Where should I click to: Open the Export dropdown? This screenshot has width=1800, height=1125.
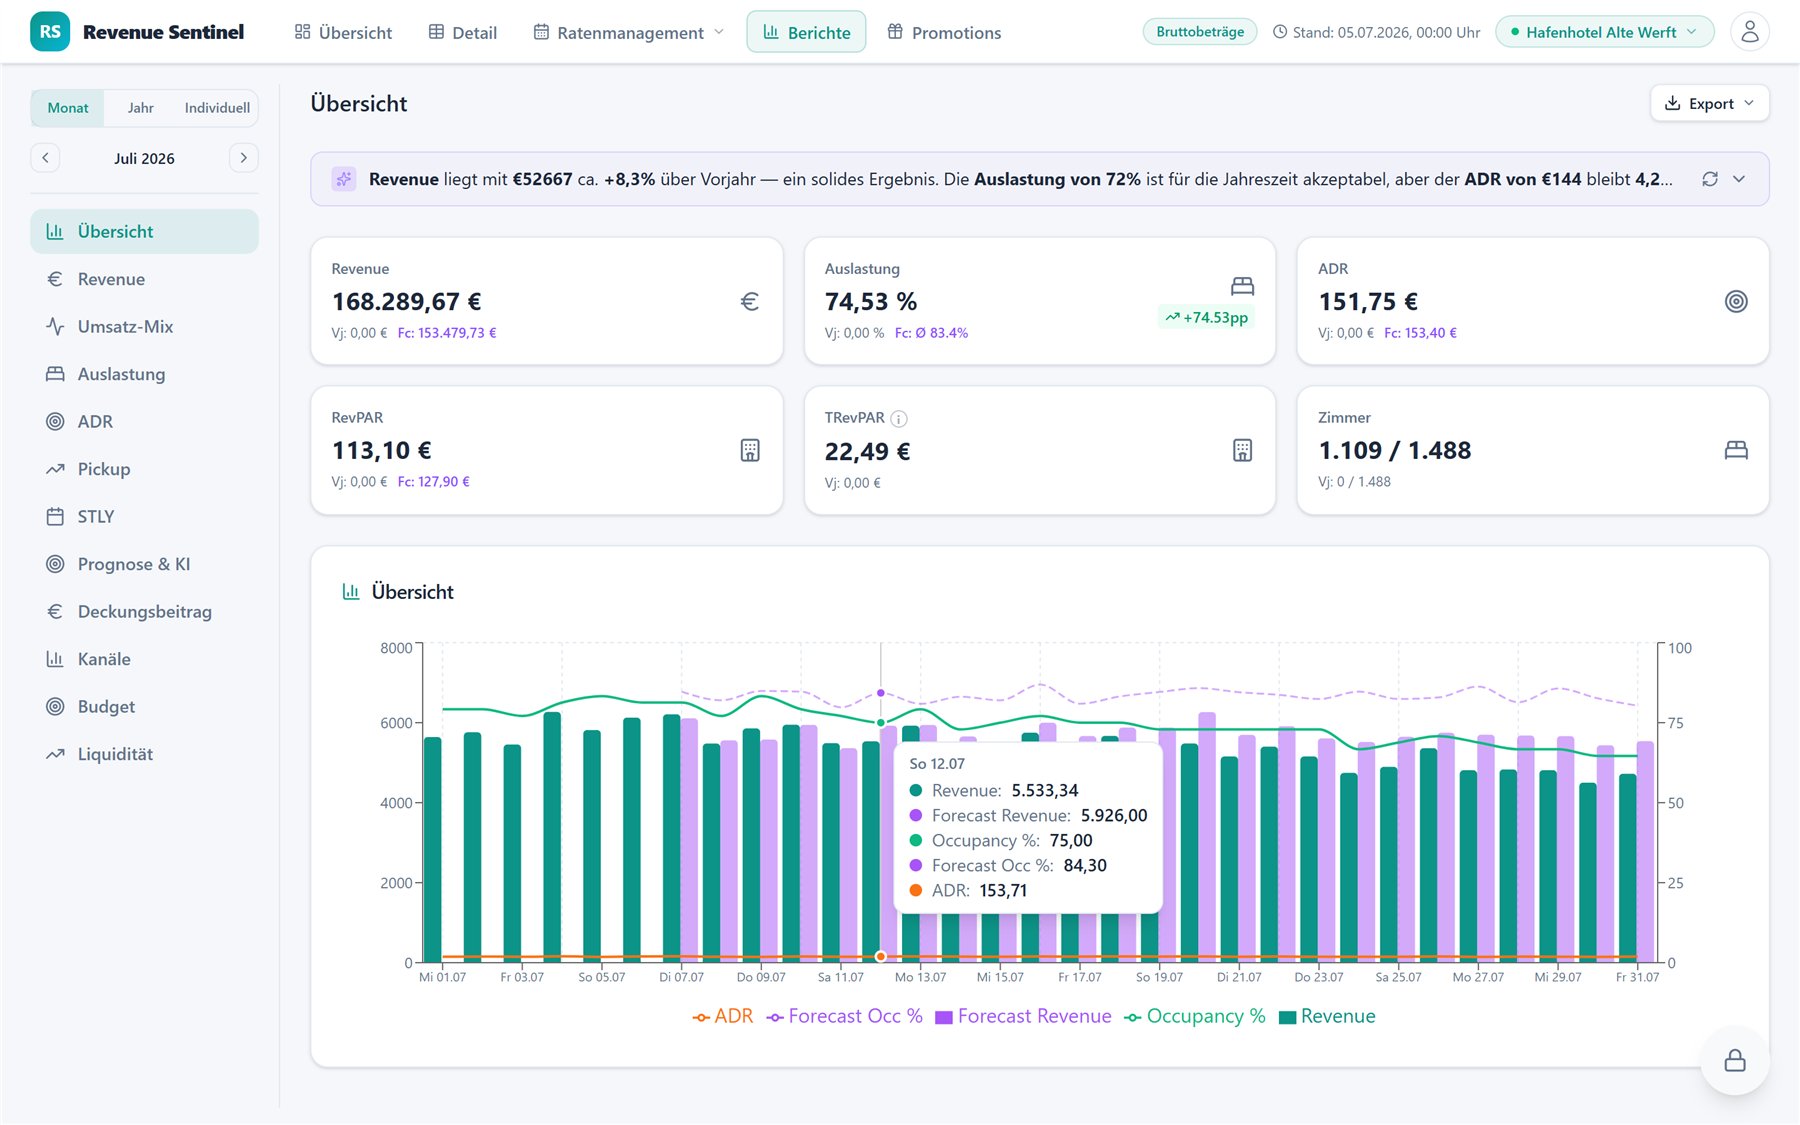click(x=1709, y=103)
